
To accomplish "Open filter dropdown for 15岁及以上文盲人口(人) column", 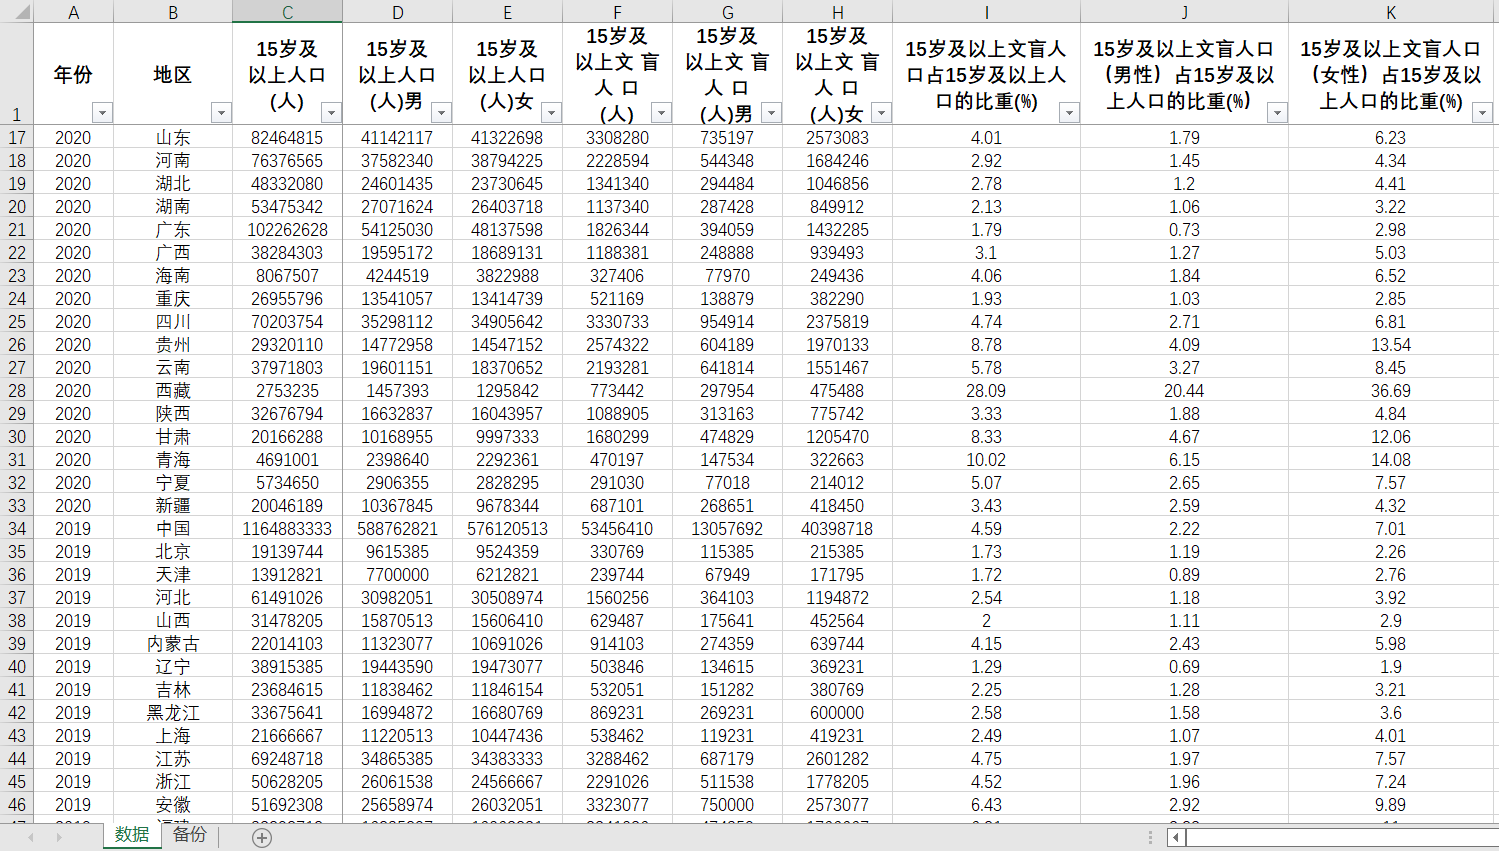I will pyautogui.click(x=661, y=113).
